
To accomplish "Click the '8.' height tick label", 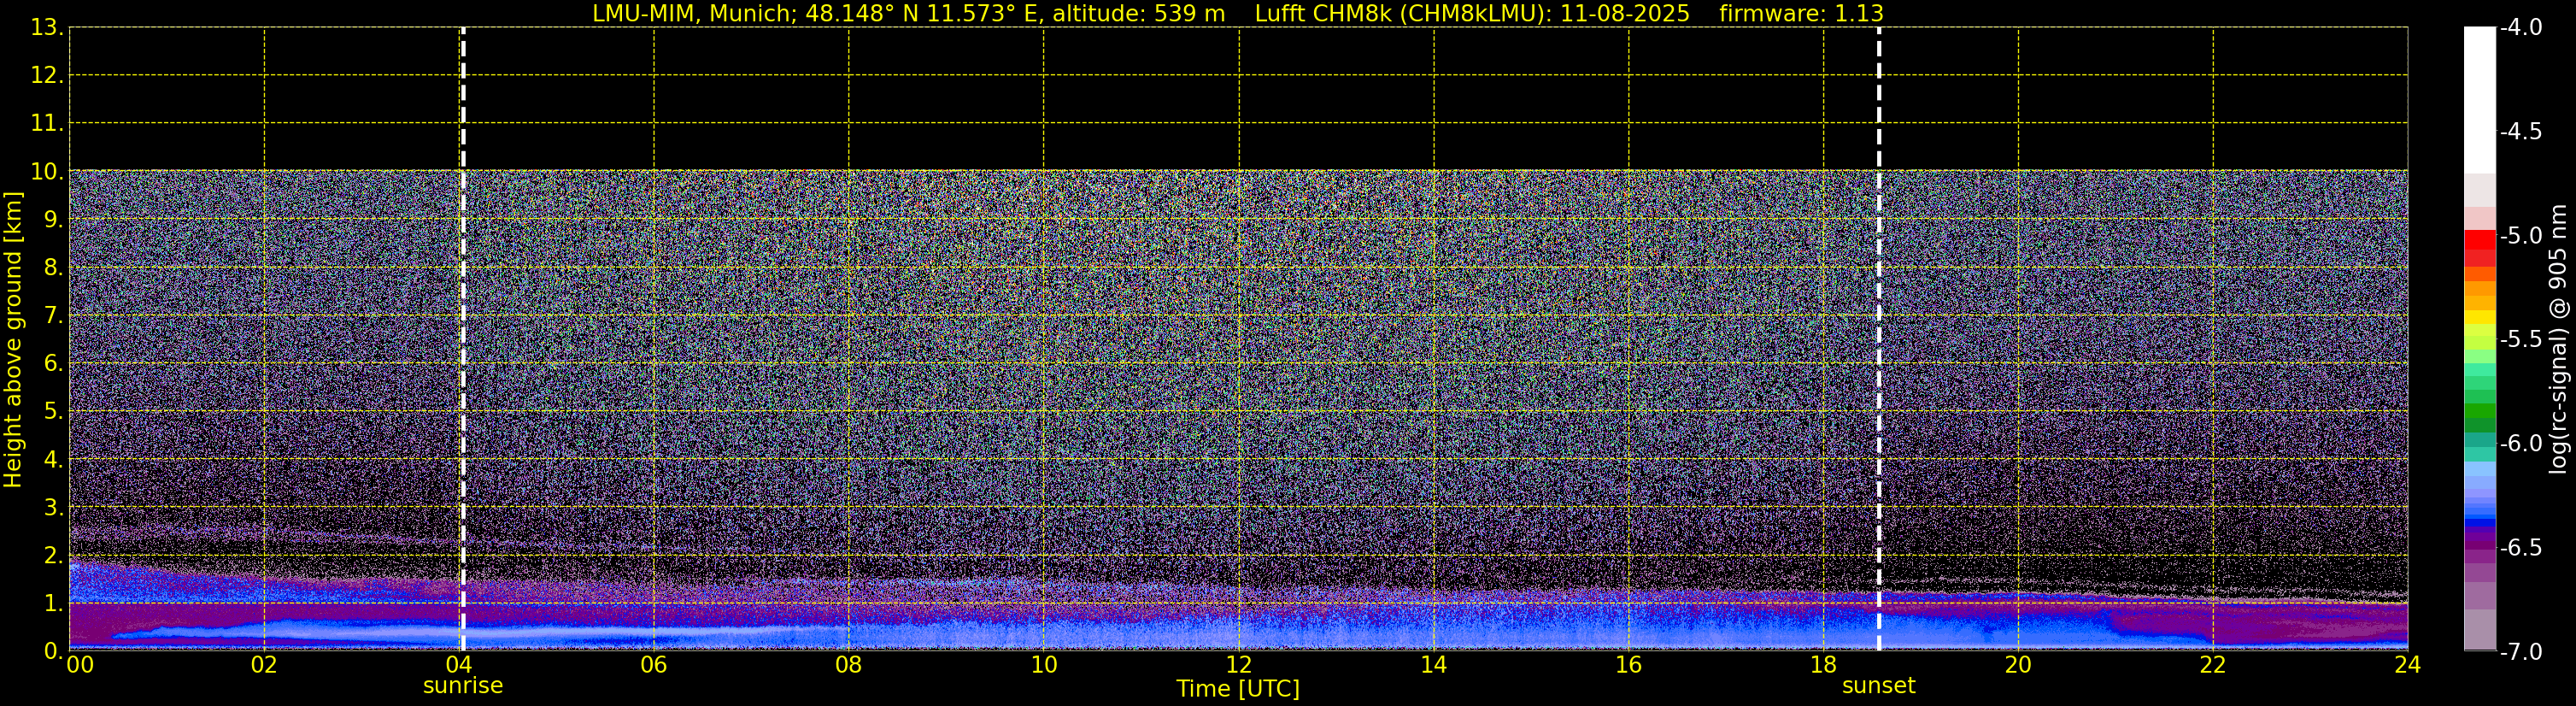I will pos(53,268).
